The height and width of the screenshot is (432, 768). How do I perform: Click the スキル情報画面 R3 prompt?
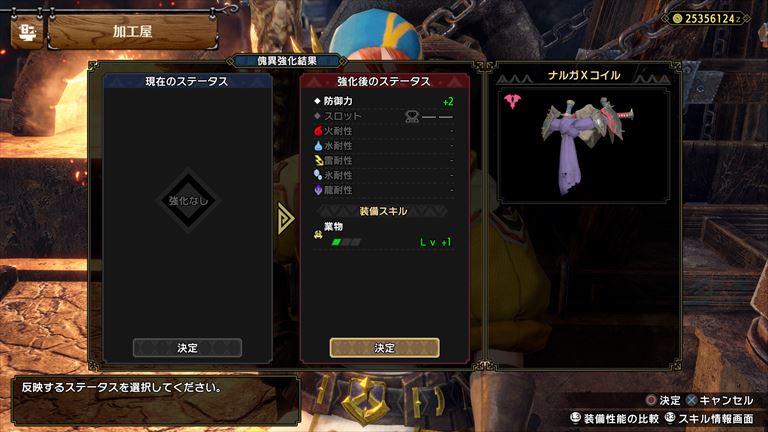[709, 419]
